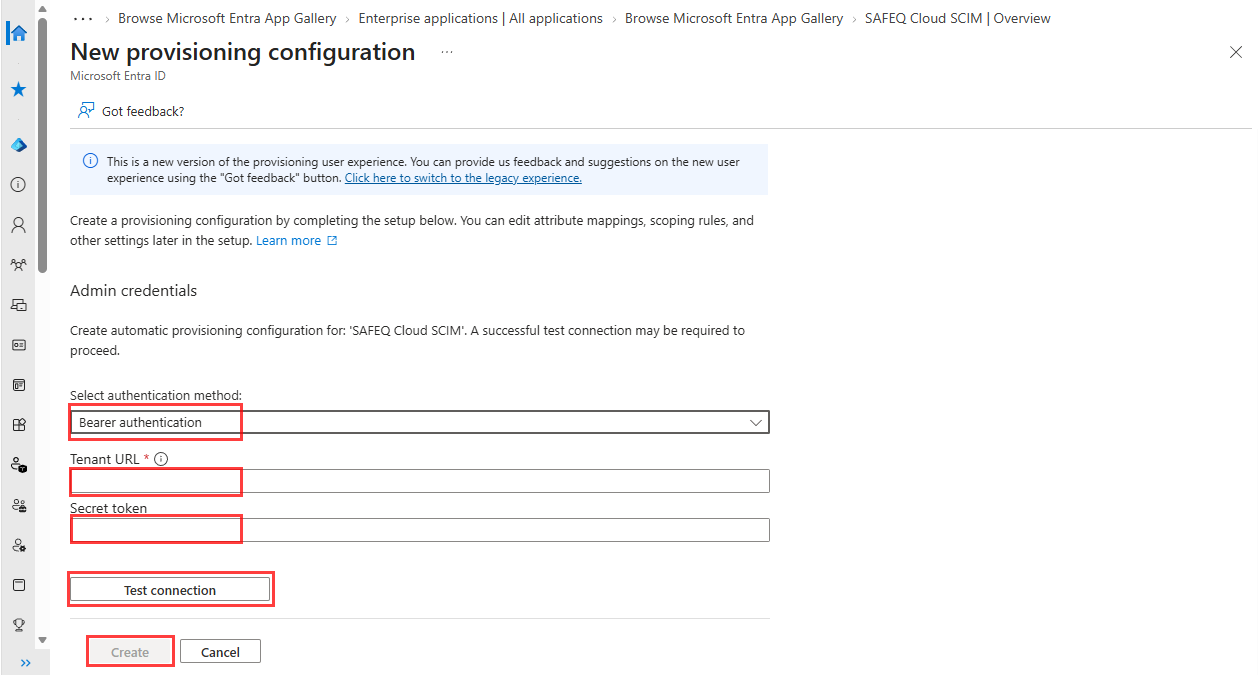Image resolution: width=1258 pixels, height=675 pixels.
Task: Go to the second Browse Microsoft Entra App Gallery breadcrumb
Action: [x=734, y=18]
